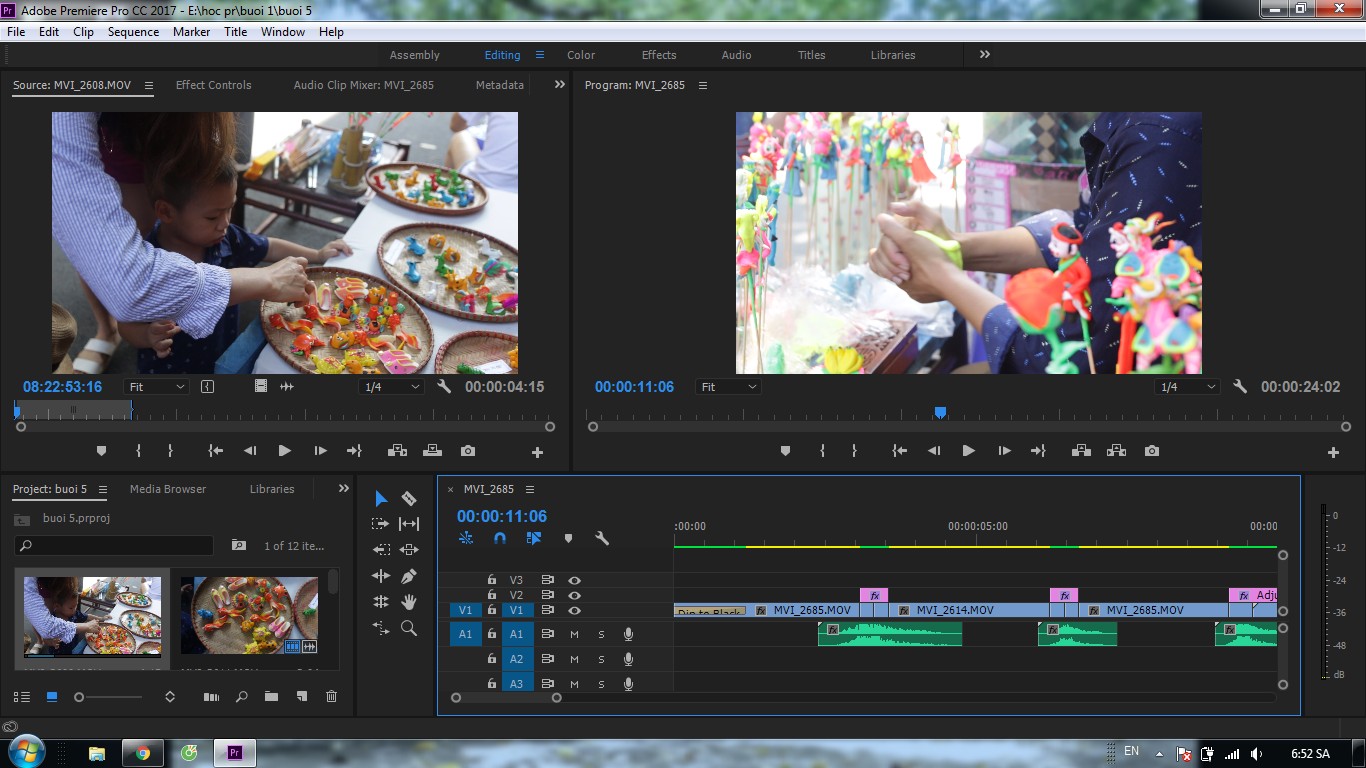Screen dimensions: 1366x768
Task: Open Google Chrome from the Windows taskbar
Action: coord(143,753)
